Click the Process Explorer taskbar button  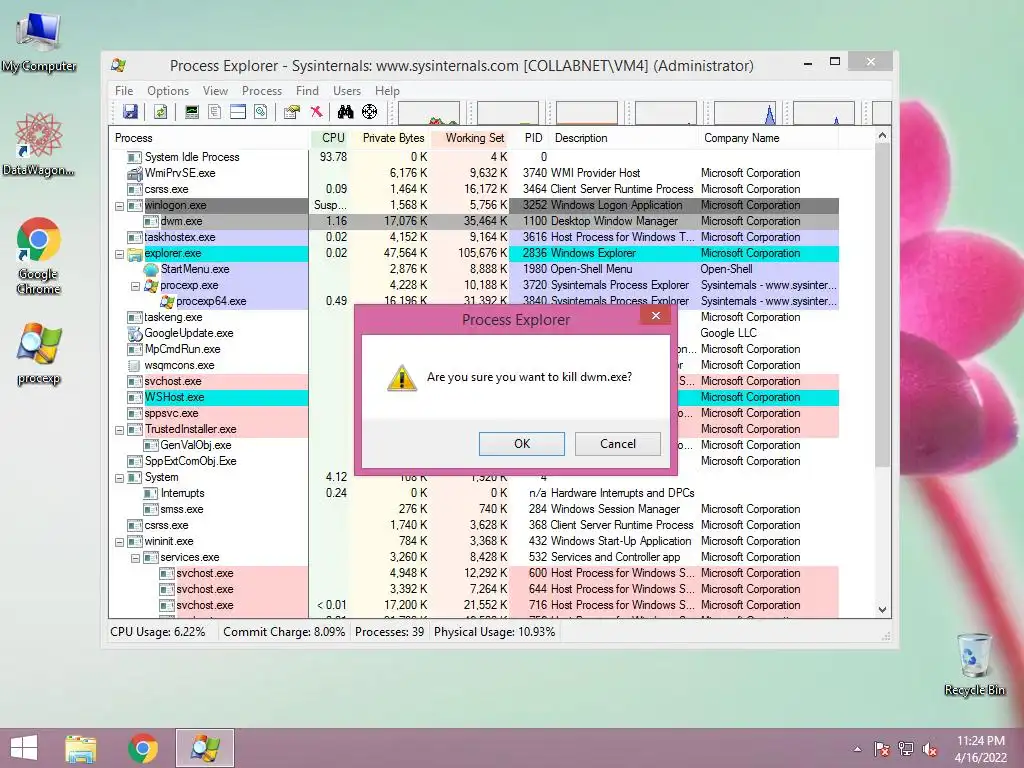204,748
